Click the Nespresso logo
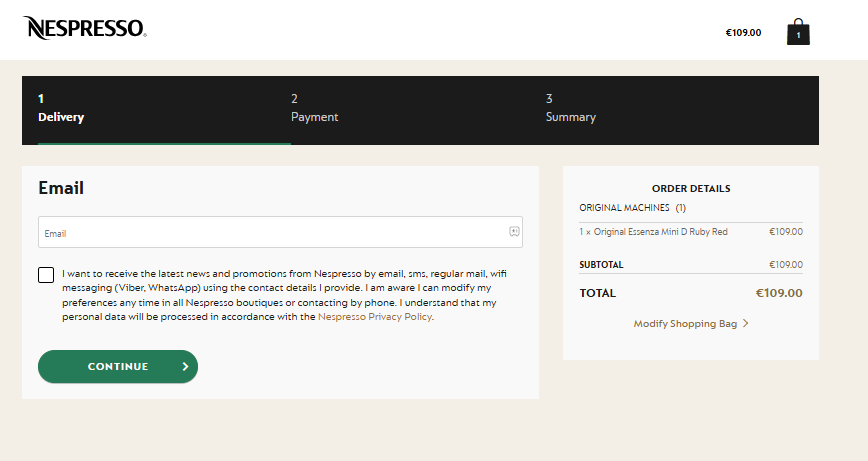The width and height of the screenshot is (868, 461). click(x=85, y=28)
